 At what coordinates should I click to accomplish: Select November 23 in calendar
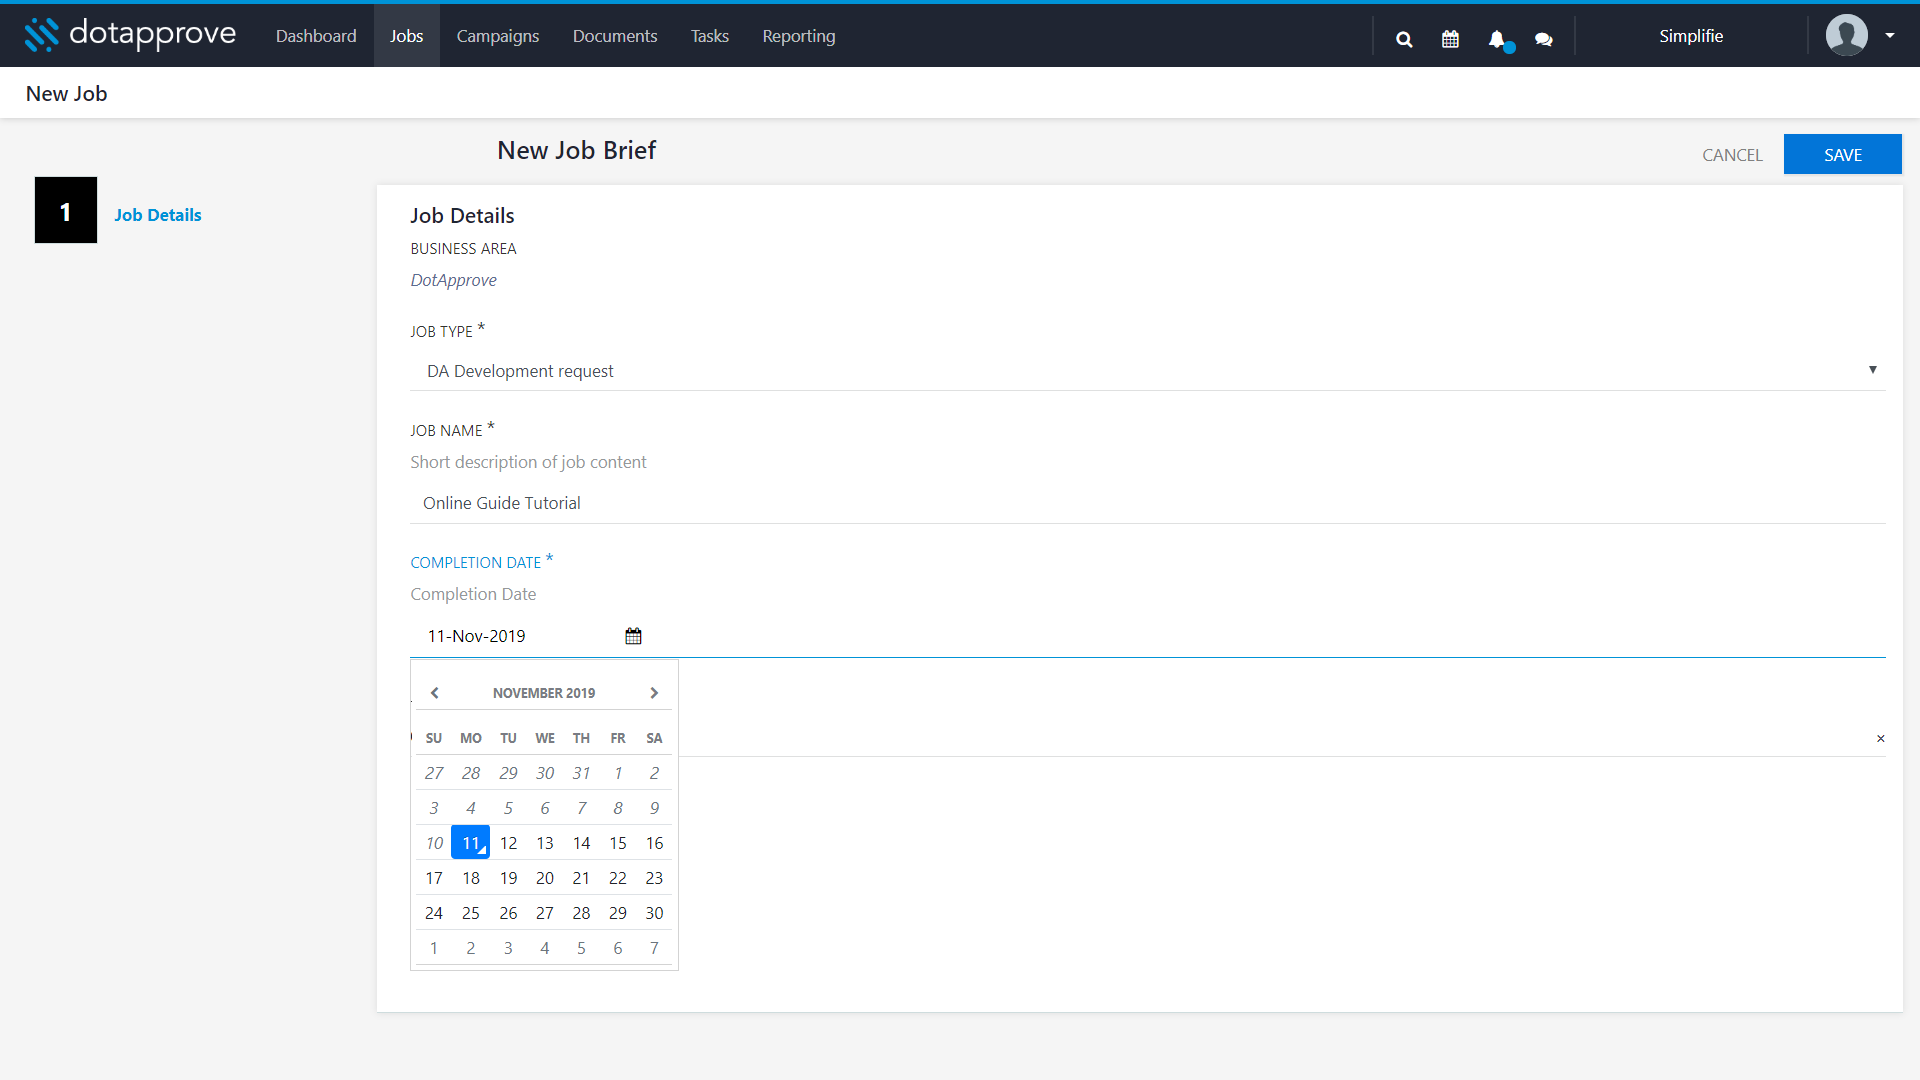tap(654, 878)
